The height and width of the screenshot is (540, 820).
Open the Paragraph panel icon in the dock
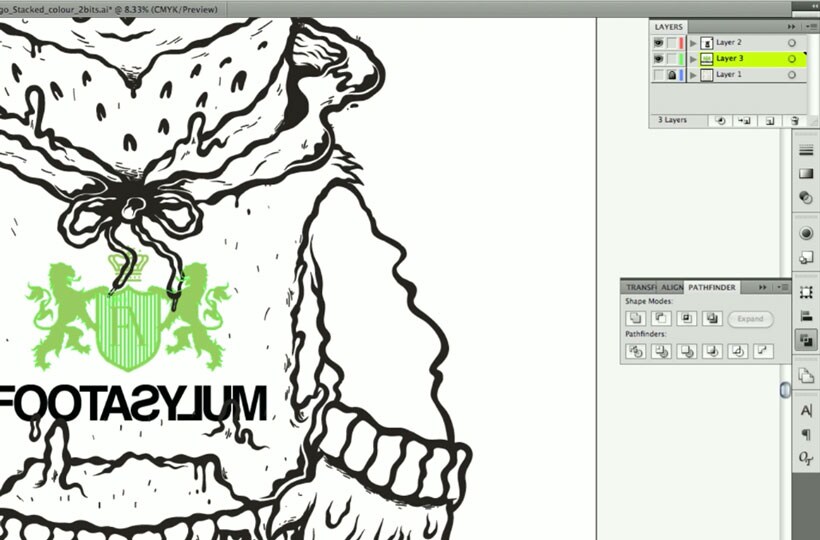click(x=806, y=434)
